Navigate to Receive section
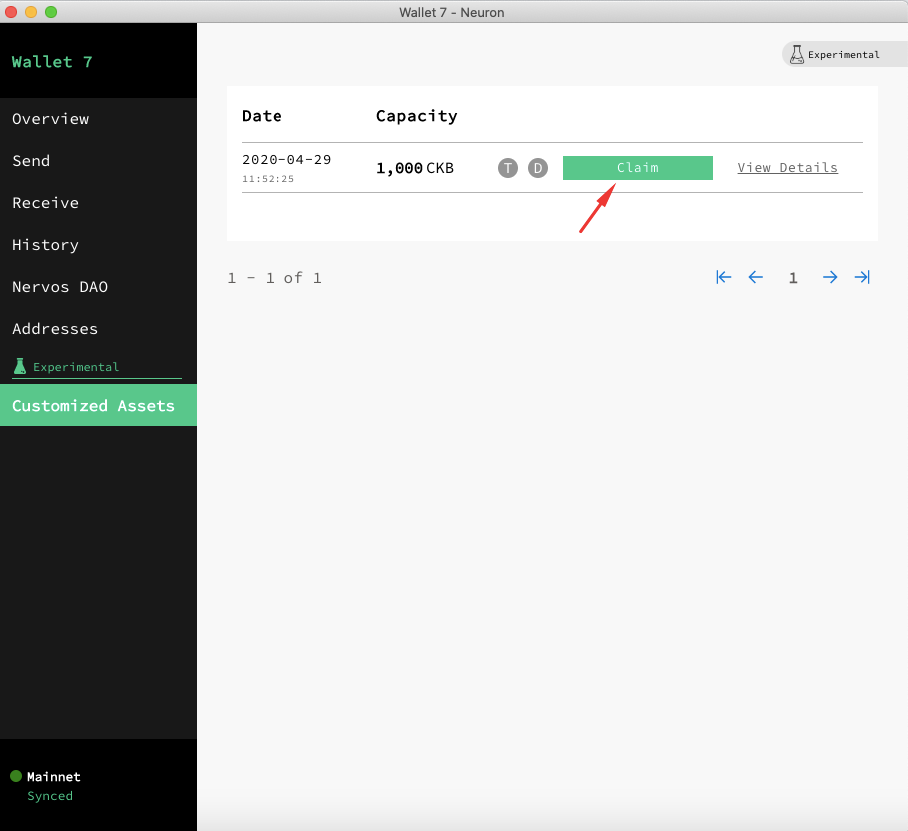 [46, 203]
